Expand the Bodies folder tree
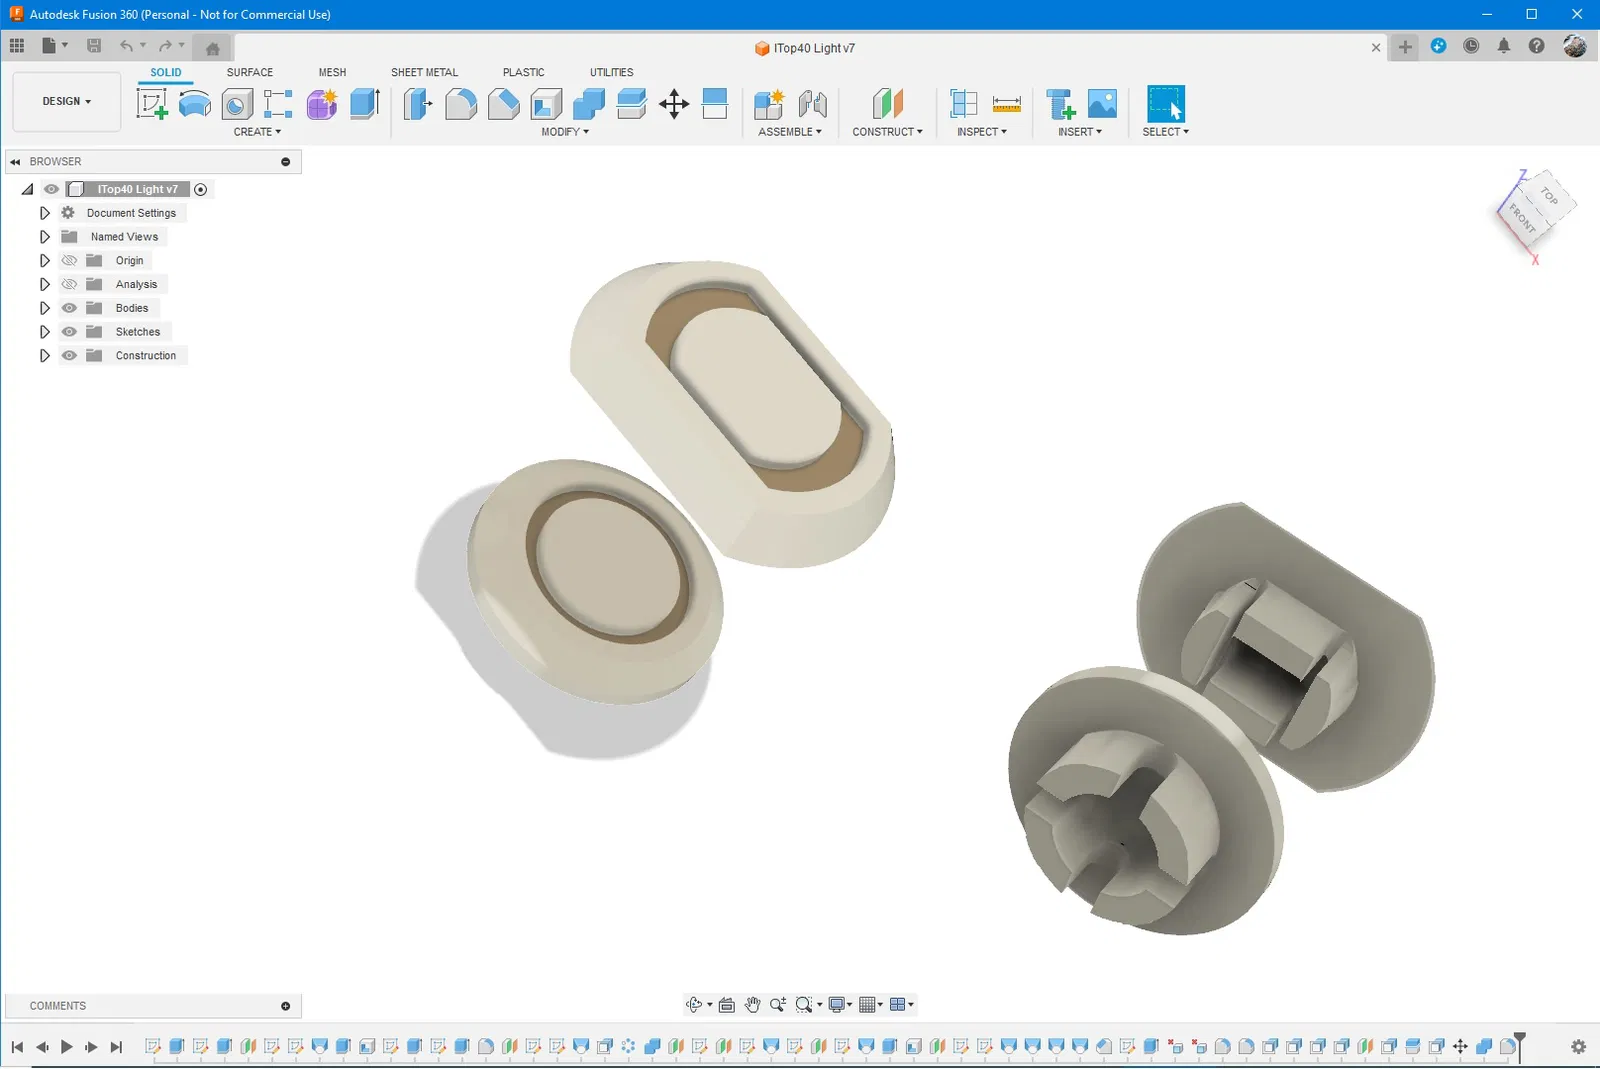This screenshot has width=1600, height=1069. 44,308
